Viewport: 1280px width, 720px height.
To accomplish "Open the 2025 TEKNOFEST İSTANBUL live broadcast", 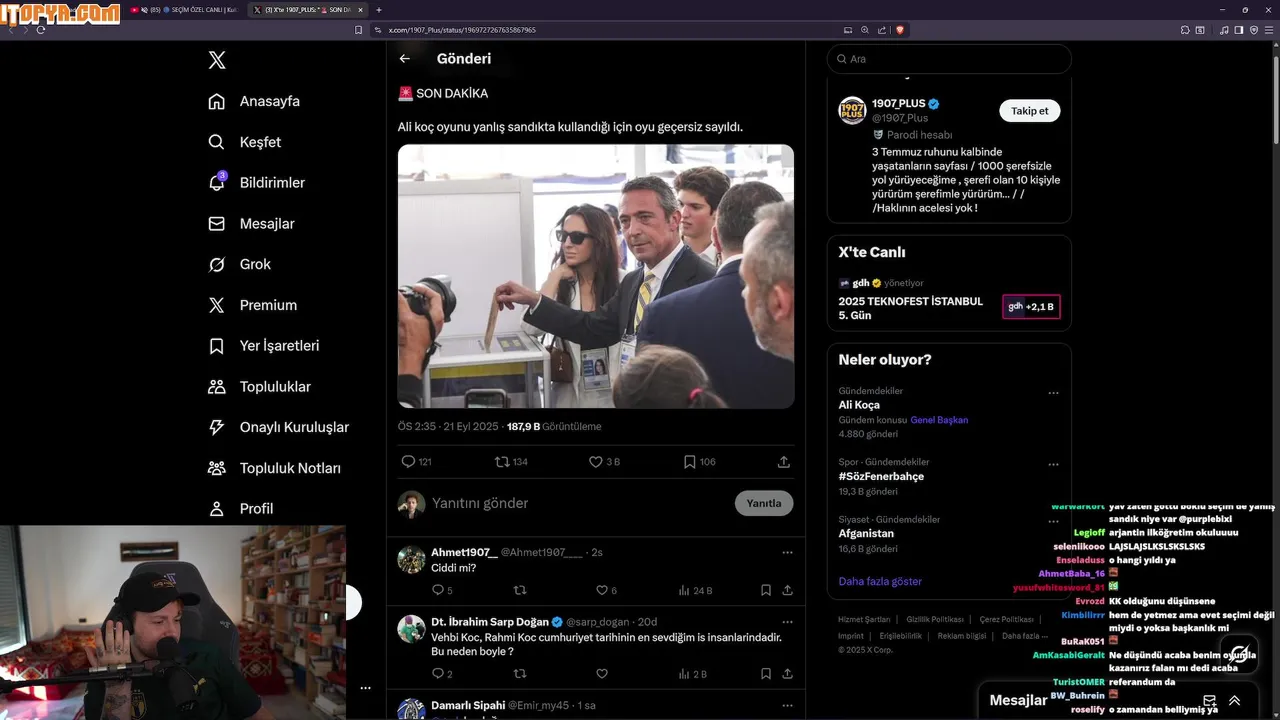I will click(911, 308).
